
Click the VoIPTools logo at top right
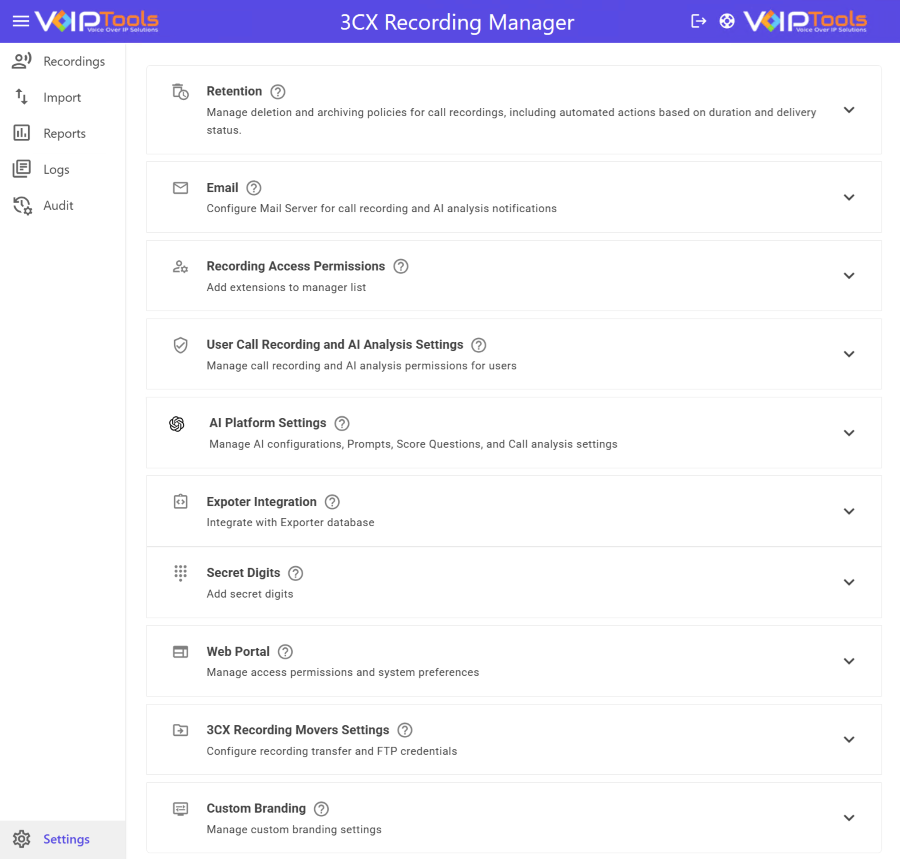click(x=805, y=21)
